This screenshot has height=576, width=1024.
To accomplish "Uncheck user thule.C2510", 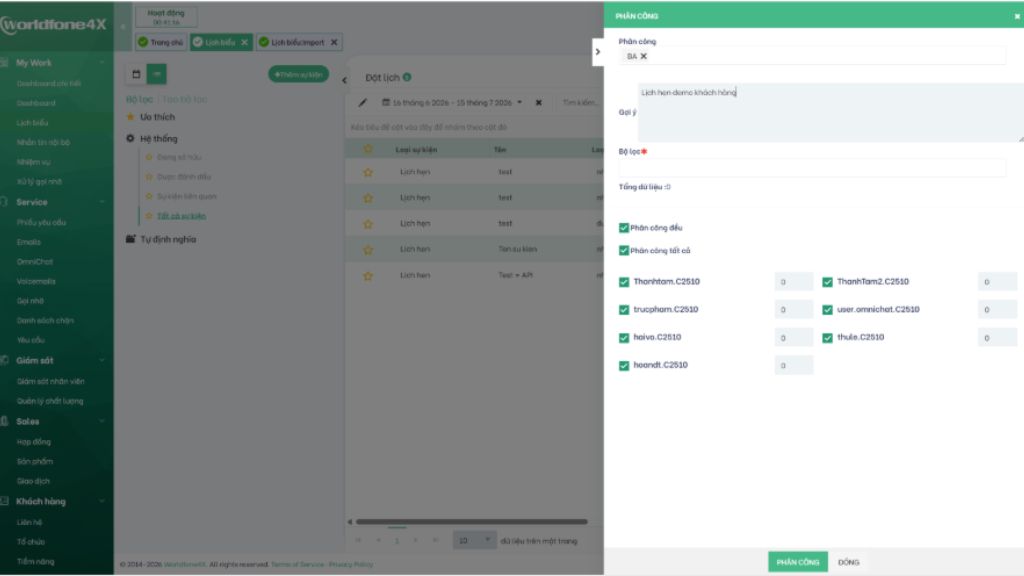I will tap(827, 338).
